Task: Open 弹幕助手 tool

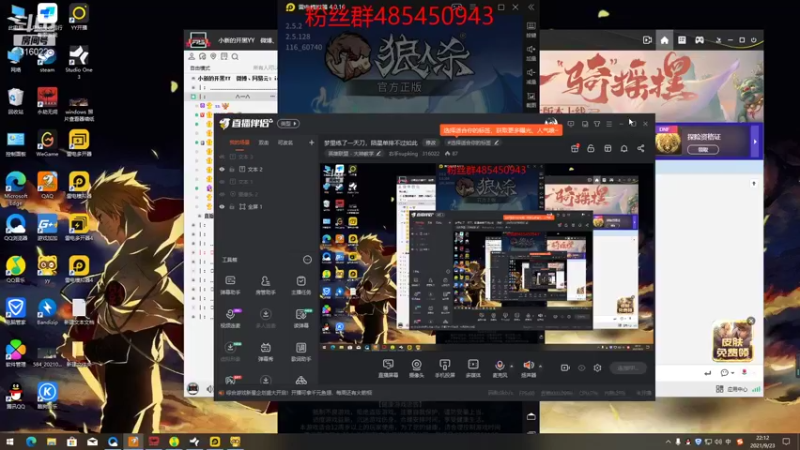Action: pos(230,285)
